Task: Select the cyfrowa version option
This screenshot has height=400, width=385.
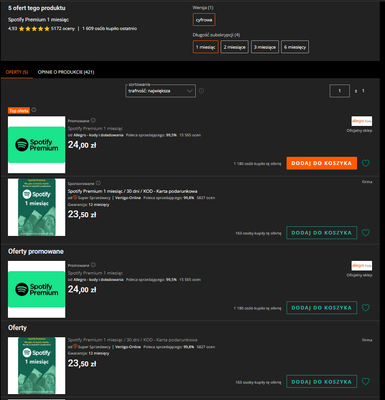Action: point(204,20)
